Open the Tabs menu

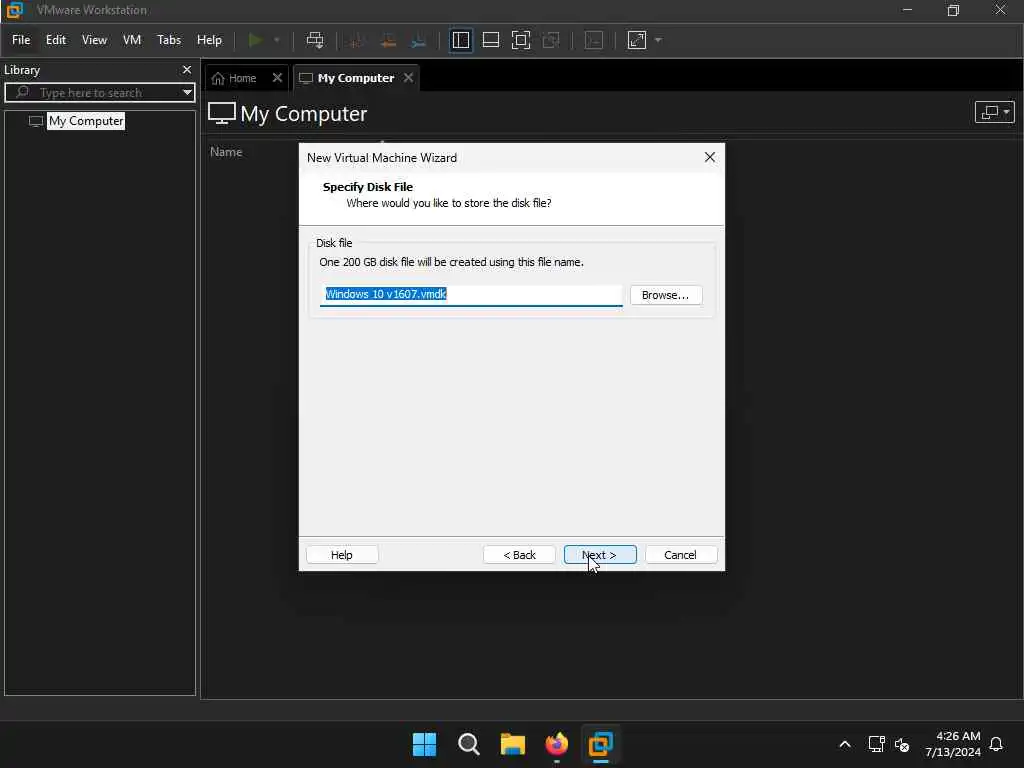[x=168, y=40]
